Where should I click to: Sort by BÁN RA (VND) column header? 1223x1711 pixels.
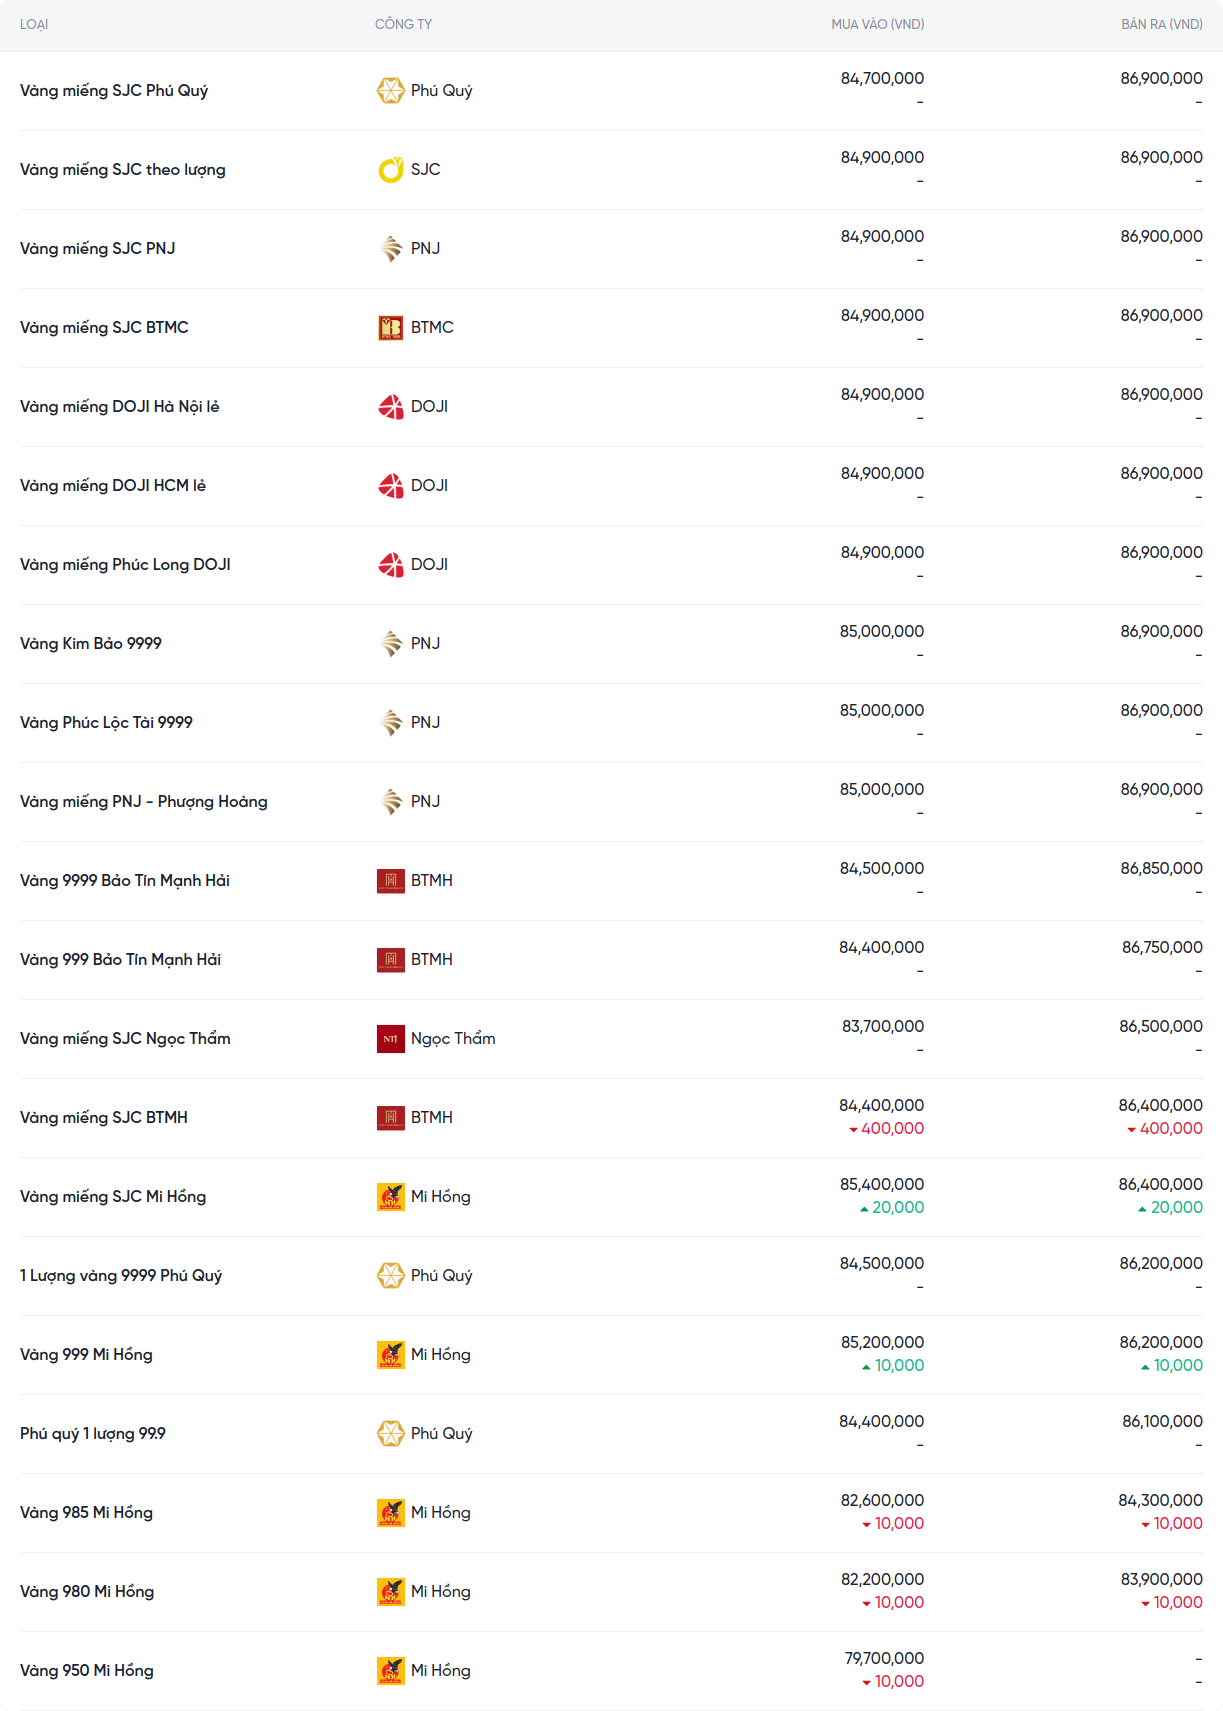(x=1161, y=24)
